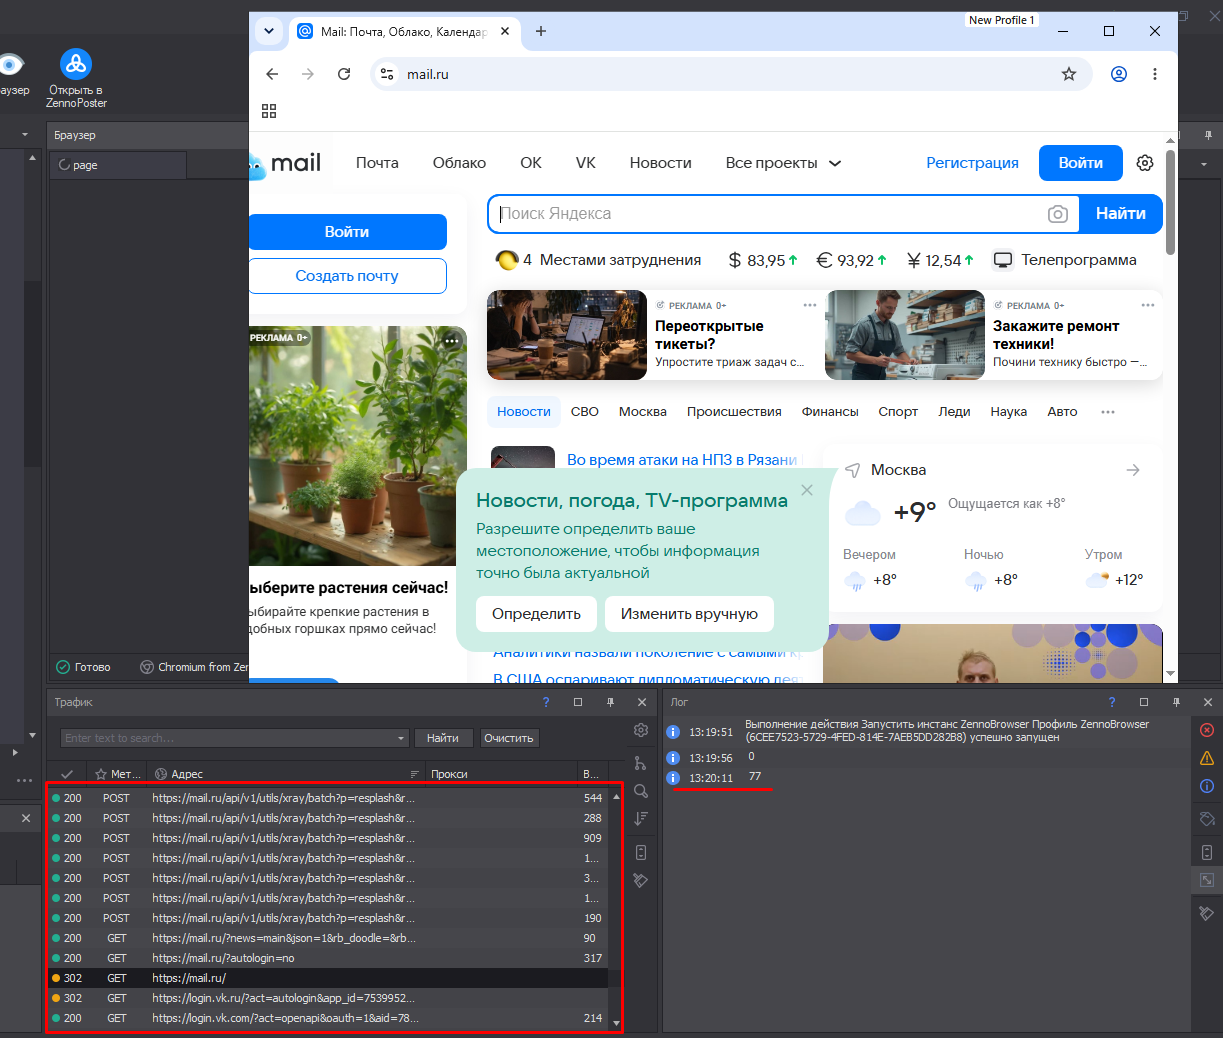
Task: Select the 302 GET https://mail.ru/ request row
Action: pyautogui.click(x=329, y=978)
